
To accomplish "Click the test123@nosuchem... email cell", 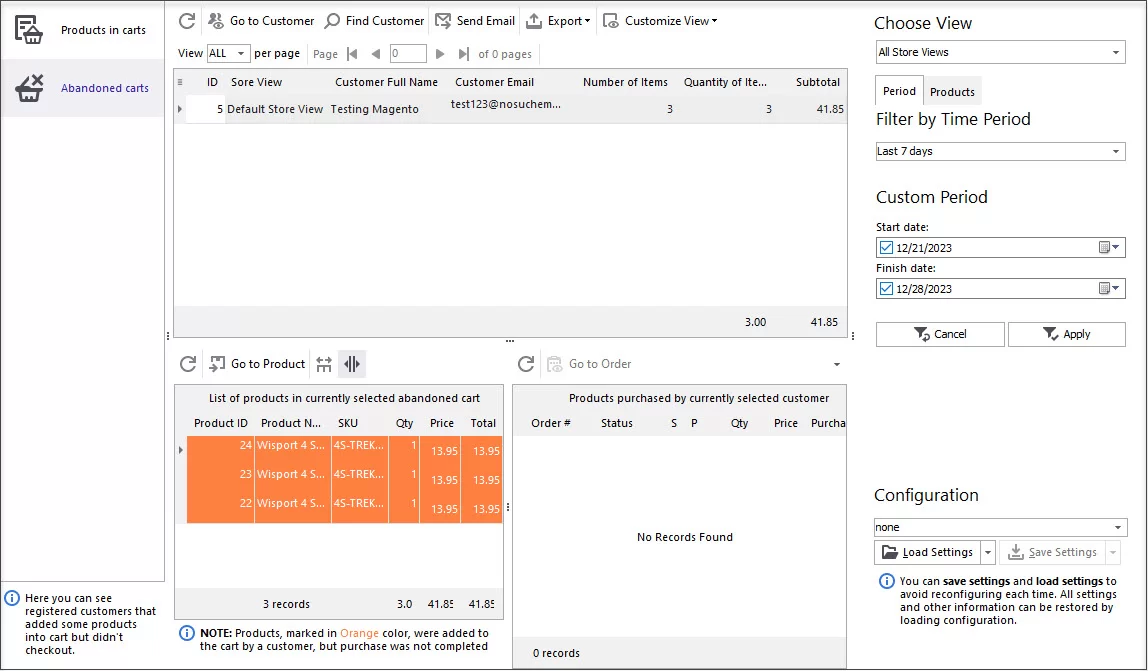I will (x=506, y=104).
